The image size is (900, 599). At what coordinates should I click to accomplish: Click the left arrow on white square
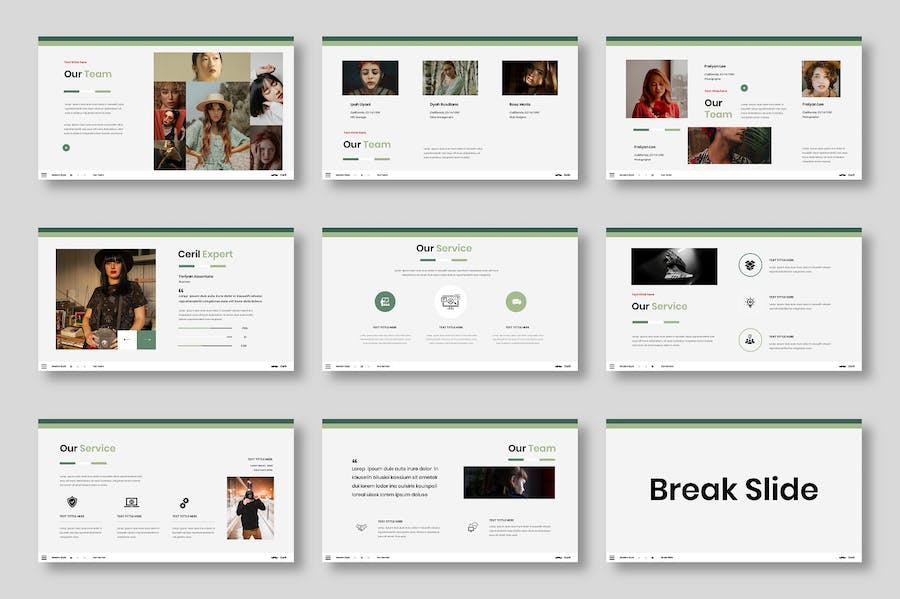pos(127,340)
